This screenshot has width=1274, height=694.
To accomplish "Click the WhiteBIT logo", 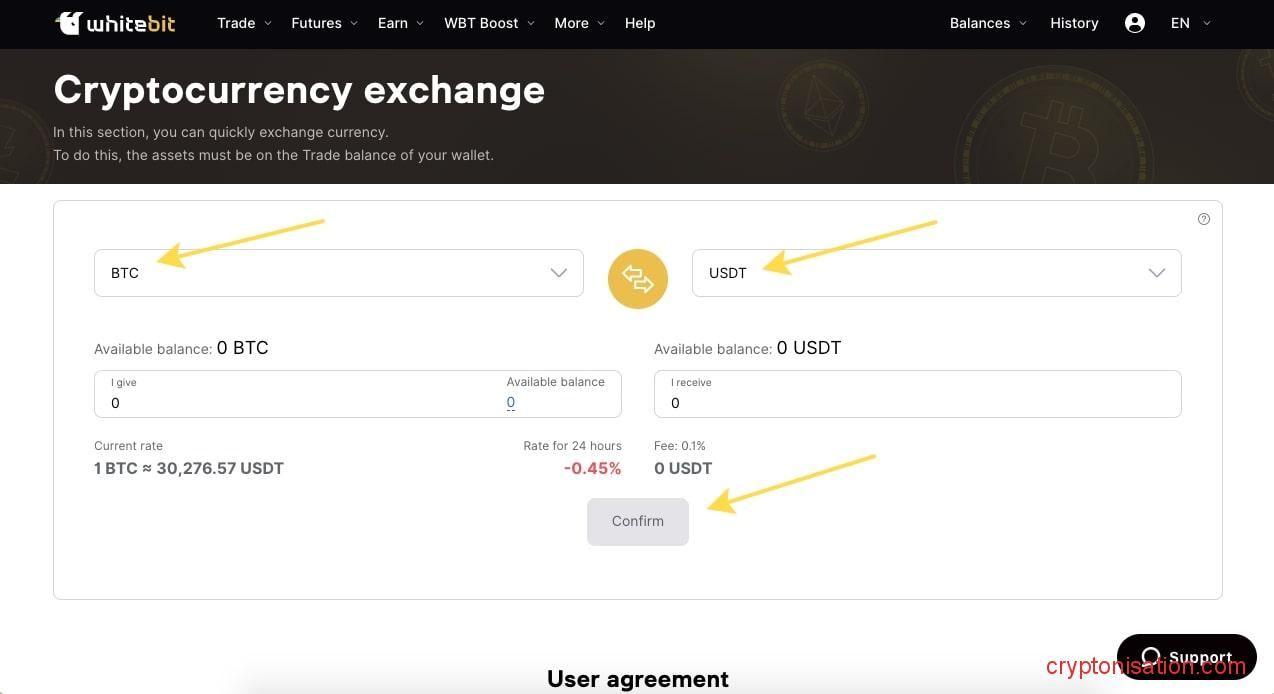I will [114, 23].
